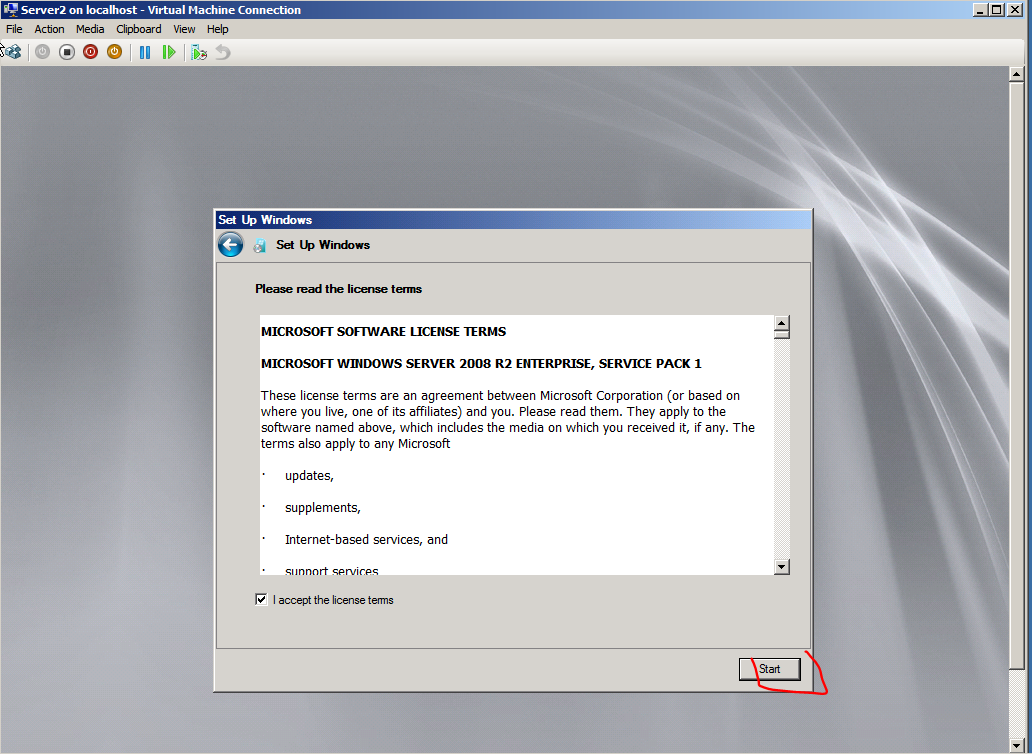
Task: Click the 'Please read the license terms' label
Action: [338, 289]
